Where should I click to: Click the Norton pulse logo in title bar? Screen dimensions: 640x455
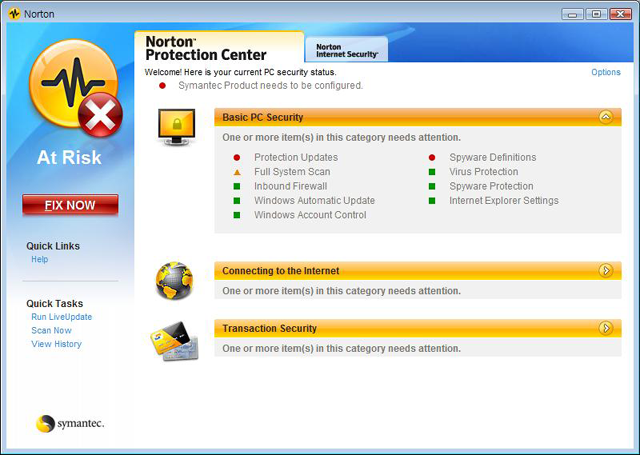[14, 14]
